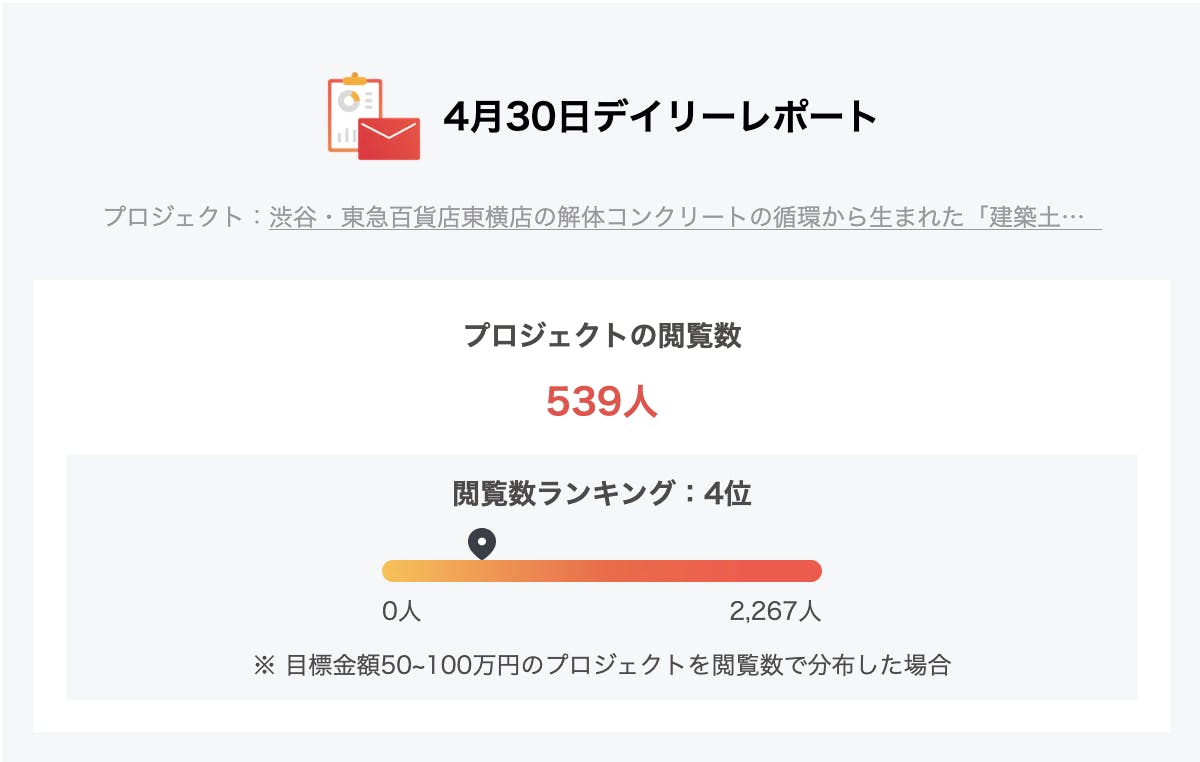
Task: Click the デイリーレポート word in title
Action: [x=735, y=118]
